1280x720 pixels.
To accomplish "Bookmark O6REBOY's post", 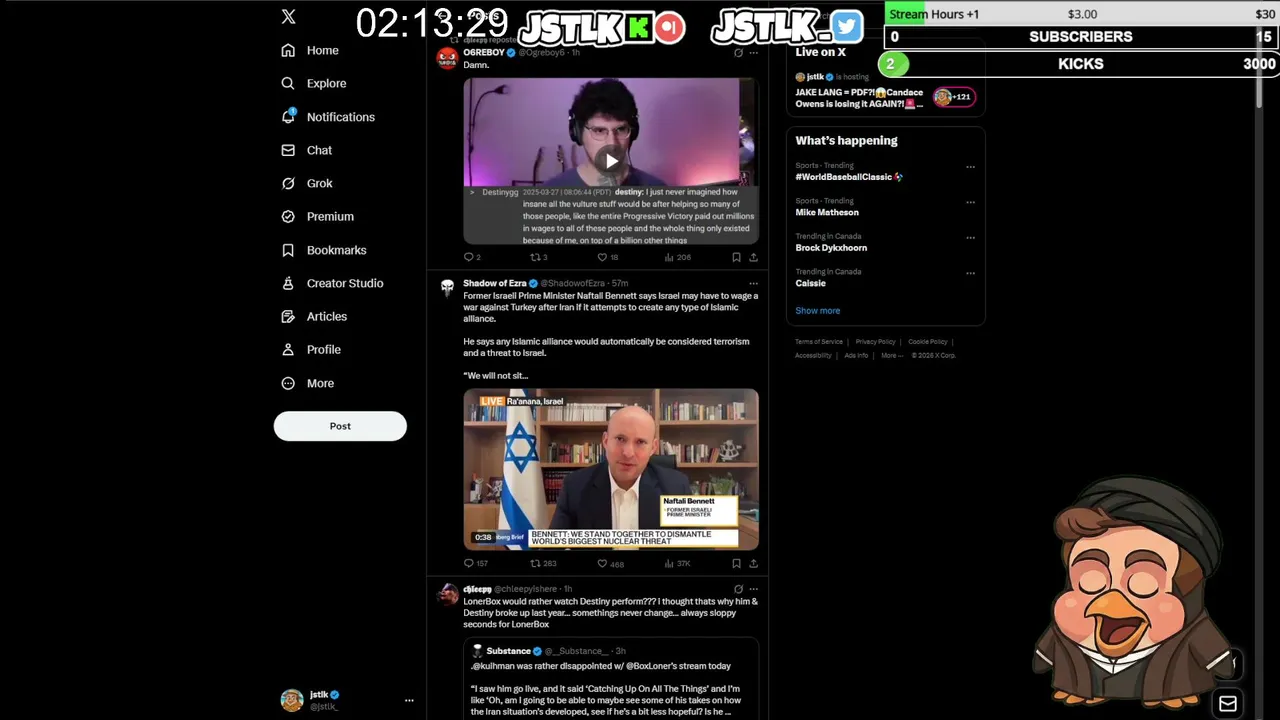I will [736, 257].
